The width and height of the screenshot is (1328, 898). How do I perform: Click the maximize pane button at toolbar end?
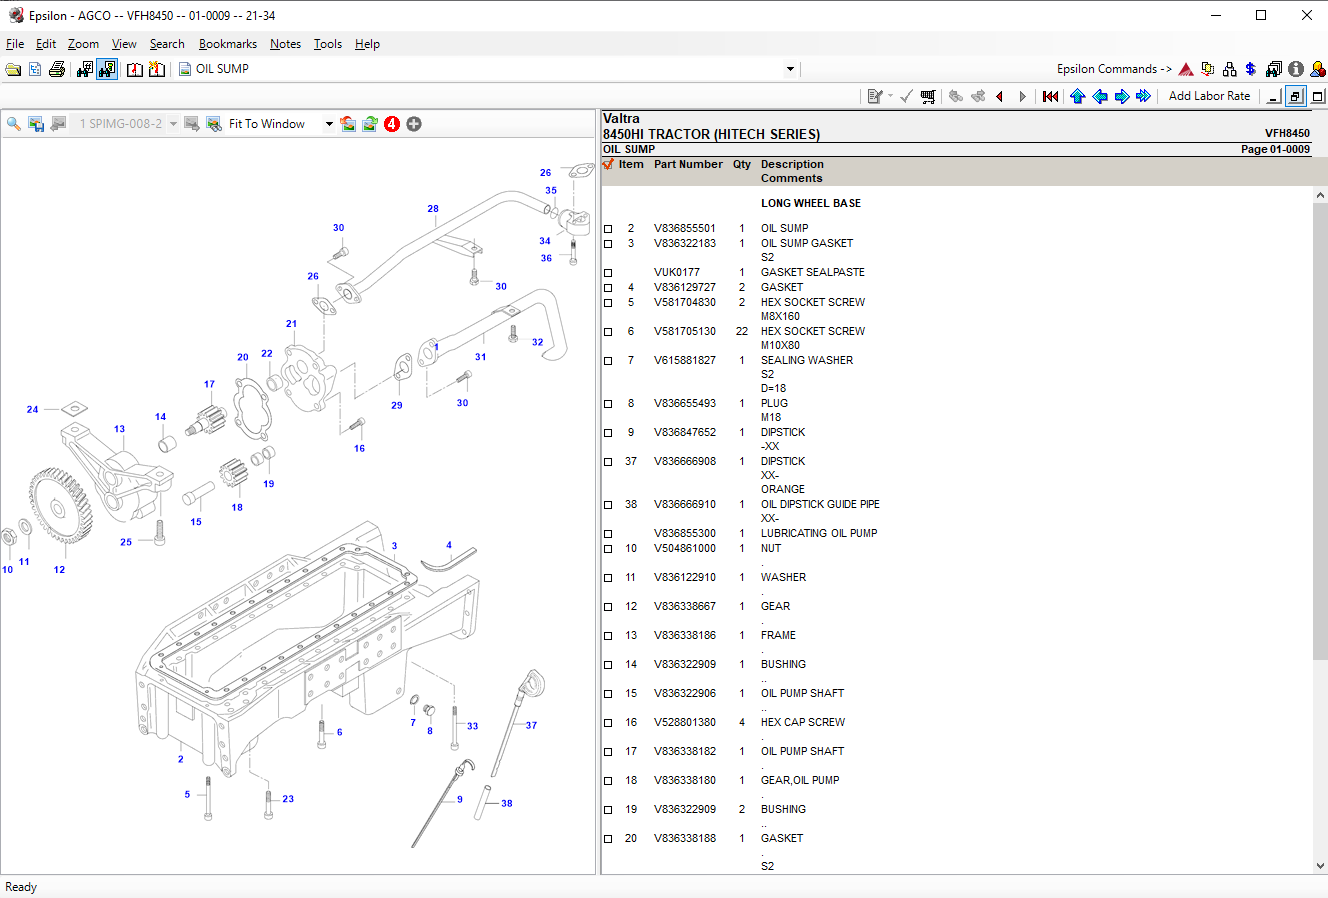[x=1319, y=96]
